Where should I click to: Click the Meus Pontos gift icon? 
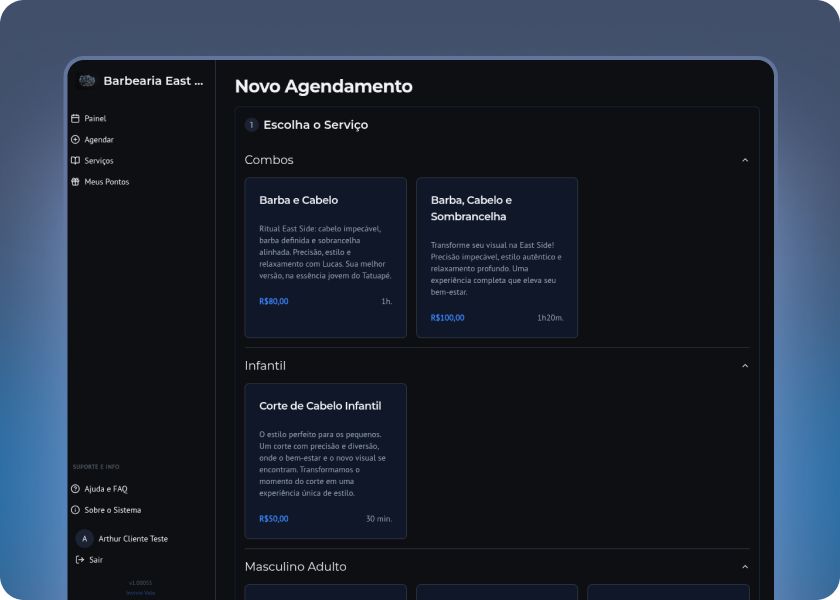click(76, 182)
